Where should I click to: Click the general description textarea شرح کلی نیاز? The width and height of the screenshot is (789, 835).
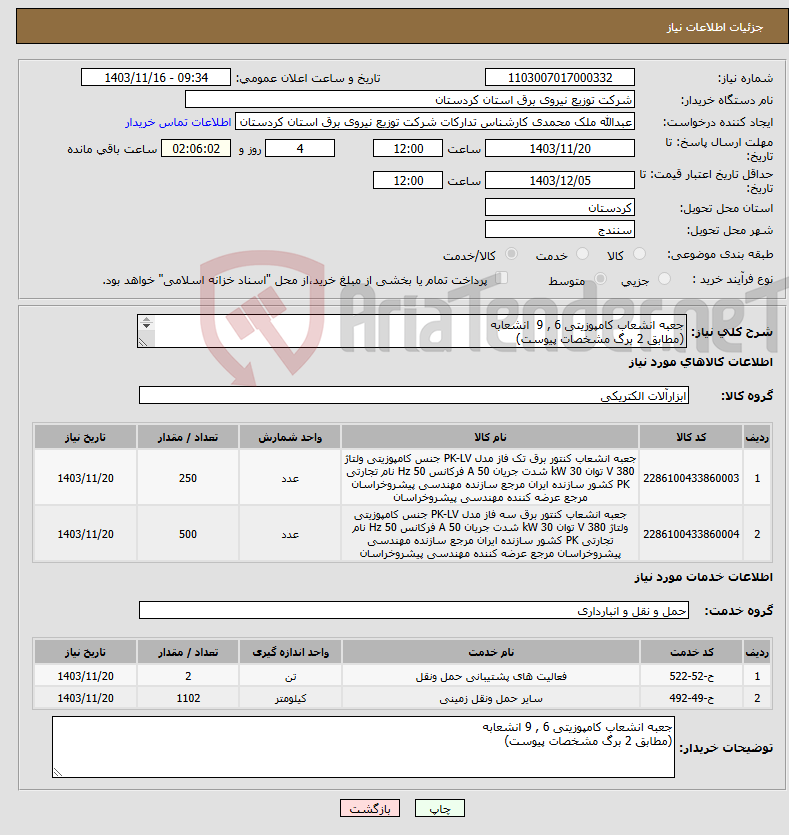412,331
